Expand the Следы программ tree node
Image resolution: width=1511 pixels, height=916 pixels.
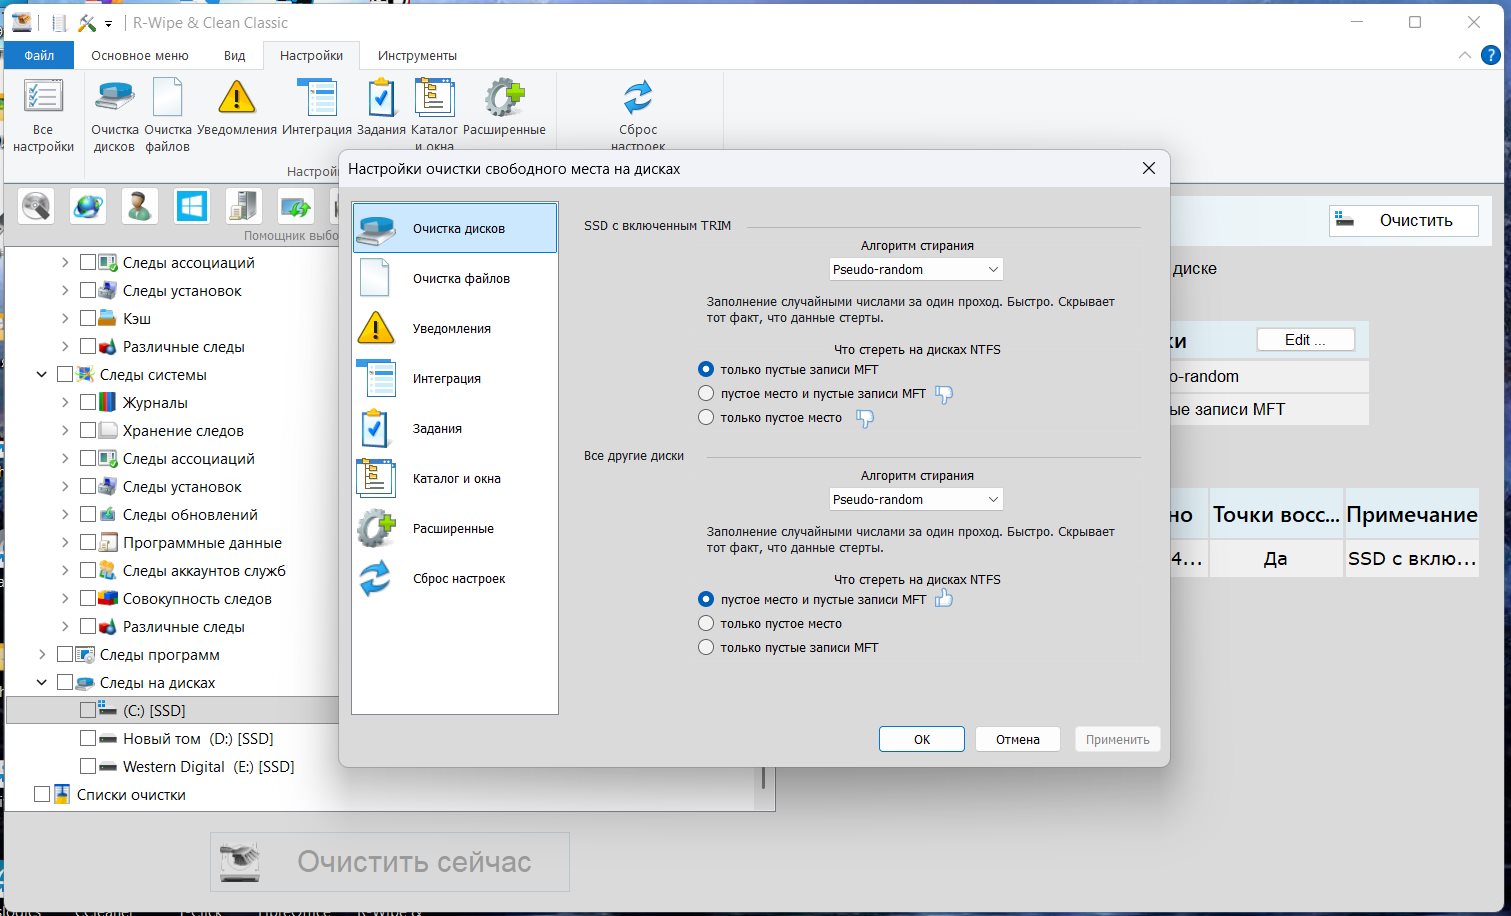42,655
